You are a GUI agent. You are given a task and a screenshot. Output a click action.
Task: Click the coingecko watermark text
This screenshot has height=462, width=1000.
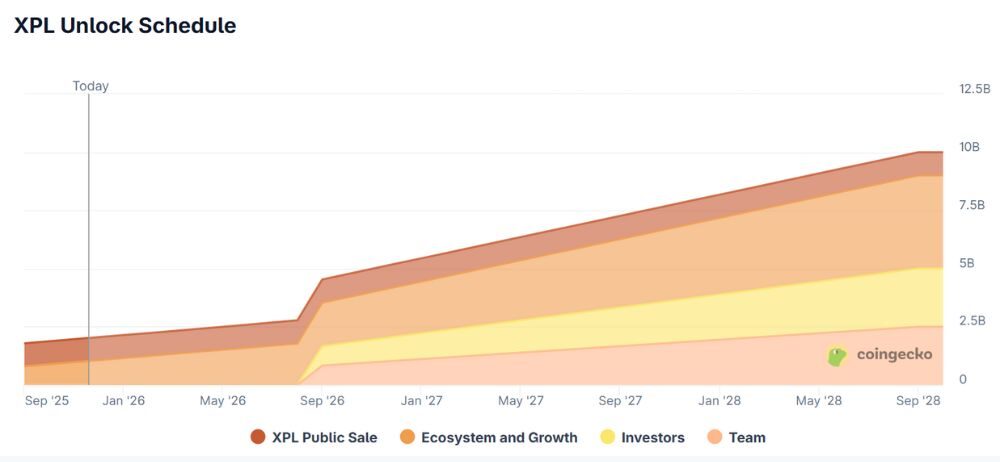coord(894,355)
